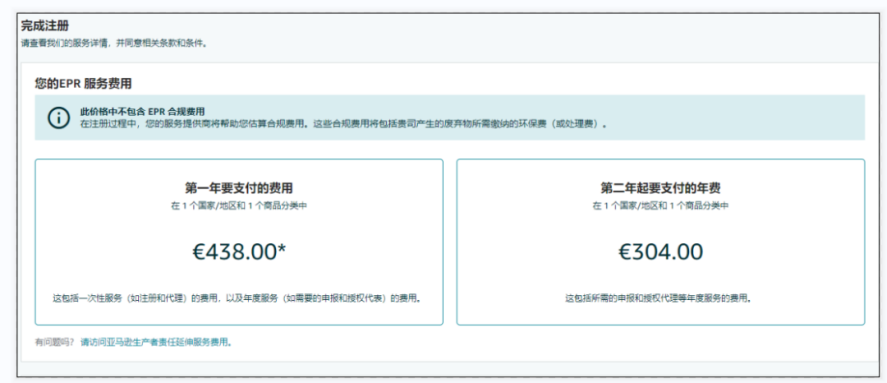
Task: Click the €438.00 first-year price
Action: [234, 253]
